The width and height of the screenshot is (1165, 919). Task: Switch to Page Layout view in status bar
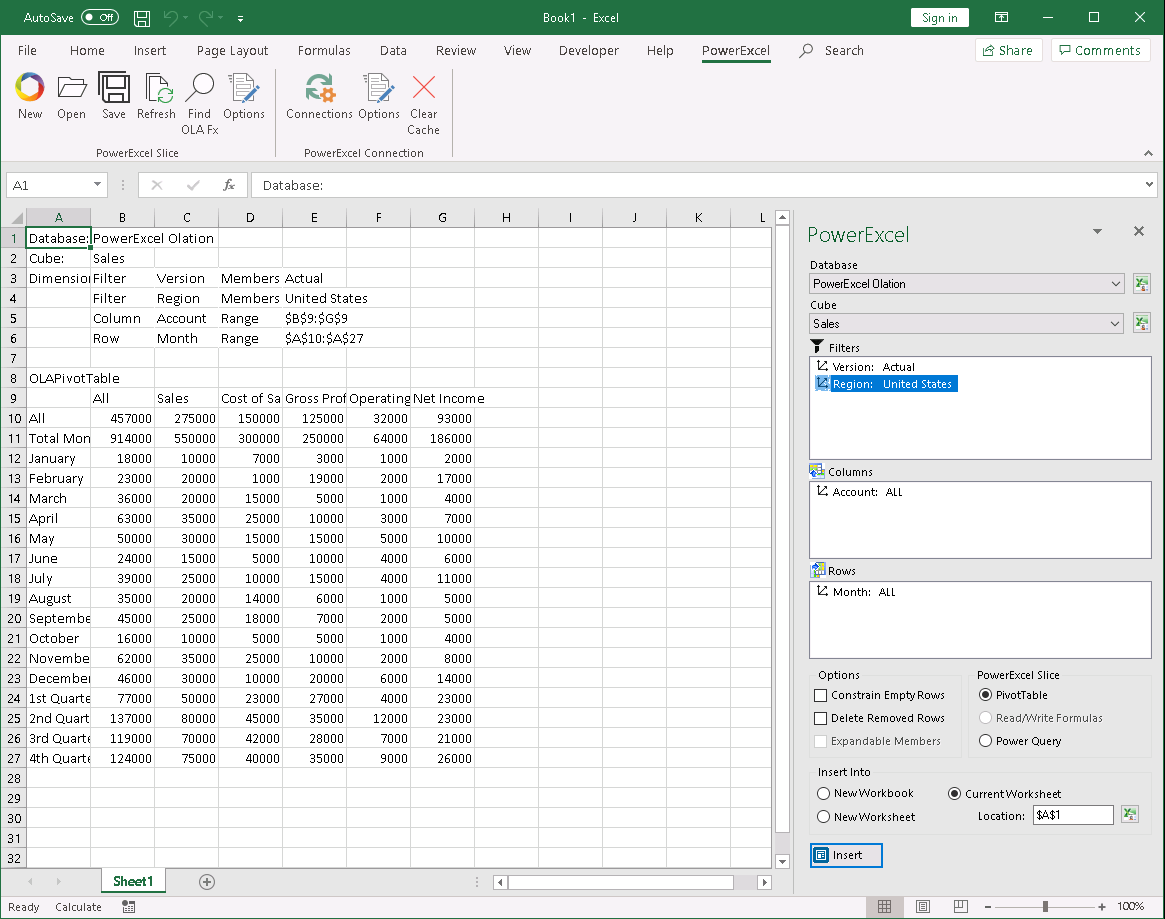click(x=923, y=906)
